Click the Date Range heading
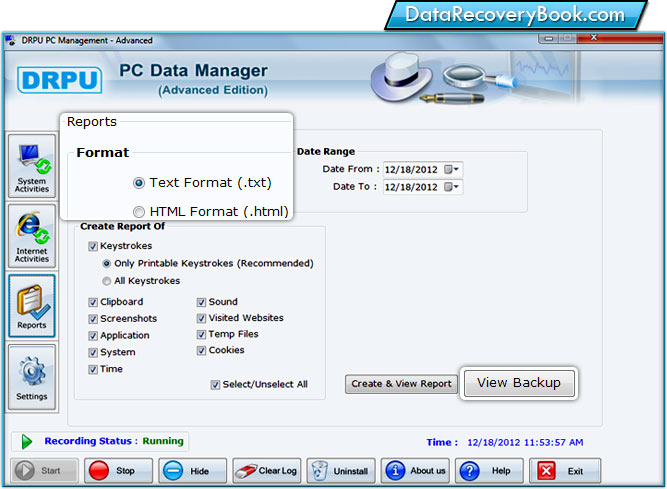667x489 pixels. (x=326, y=151)
